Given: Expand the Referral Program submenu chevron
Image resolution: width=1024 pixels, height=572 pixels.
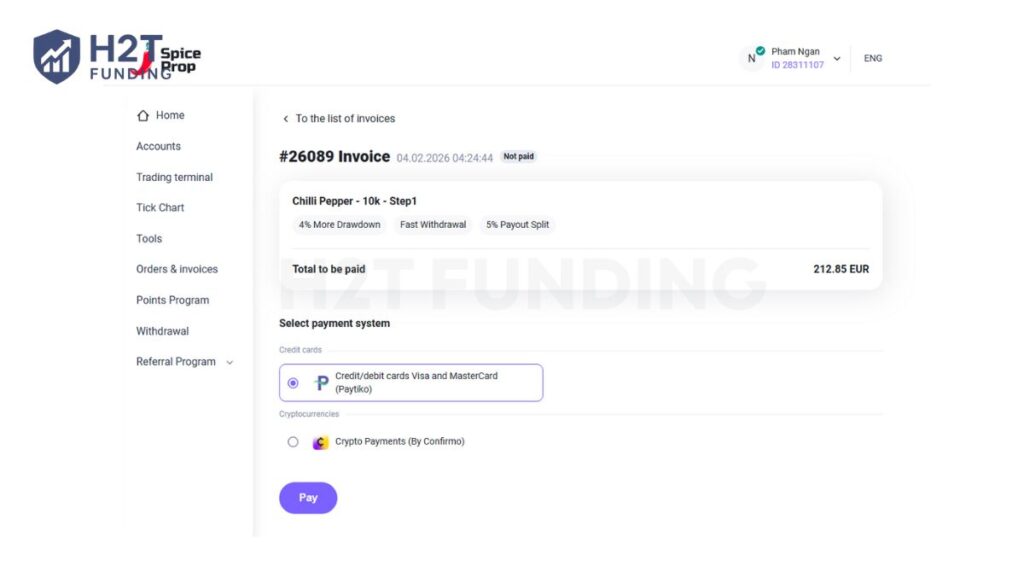Looking at the screenshot, I should (230, 362).
